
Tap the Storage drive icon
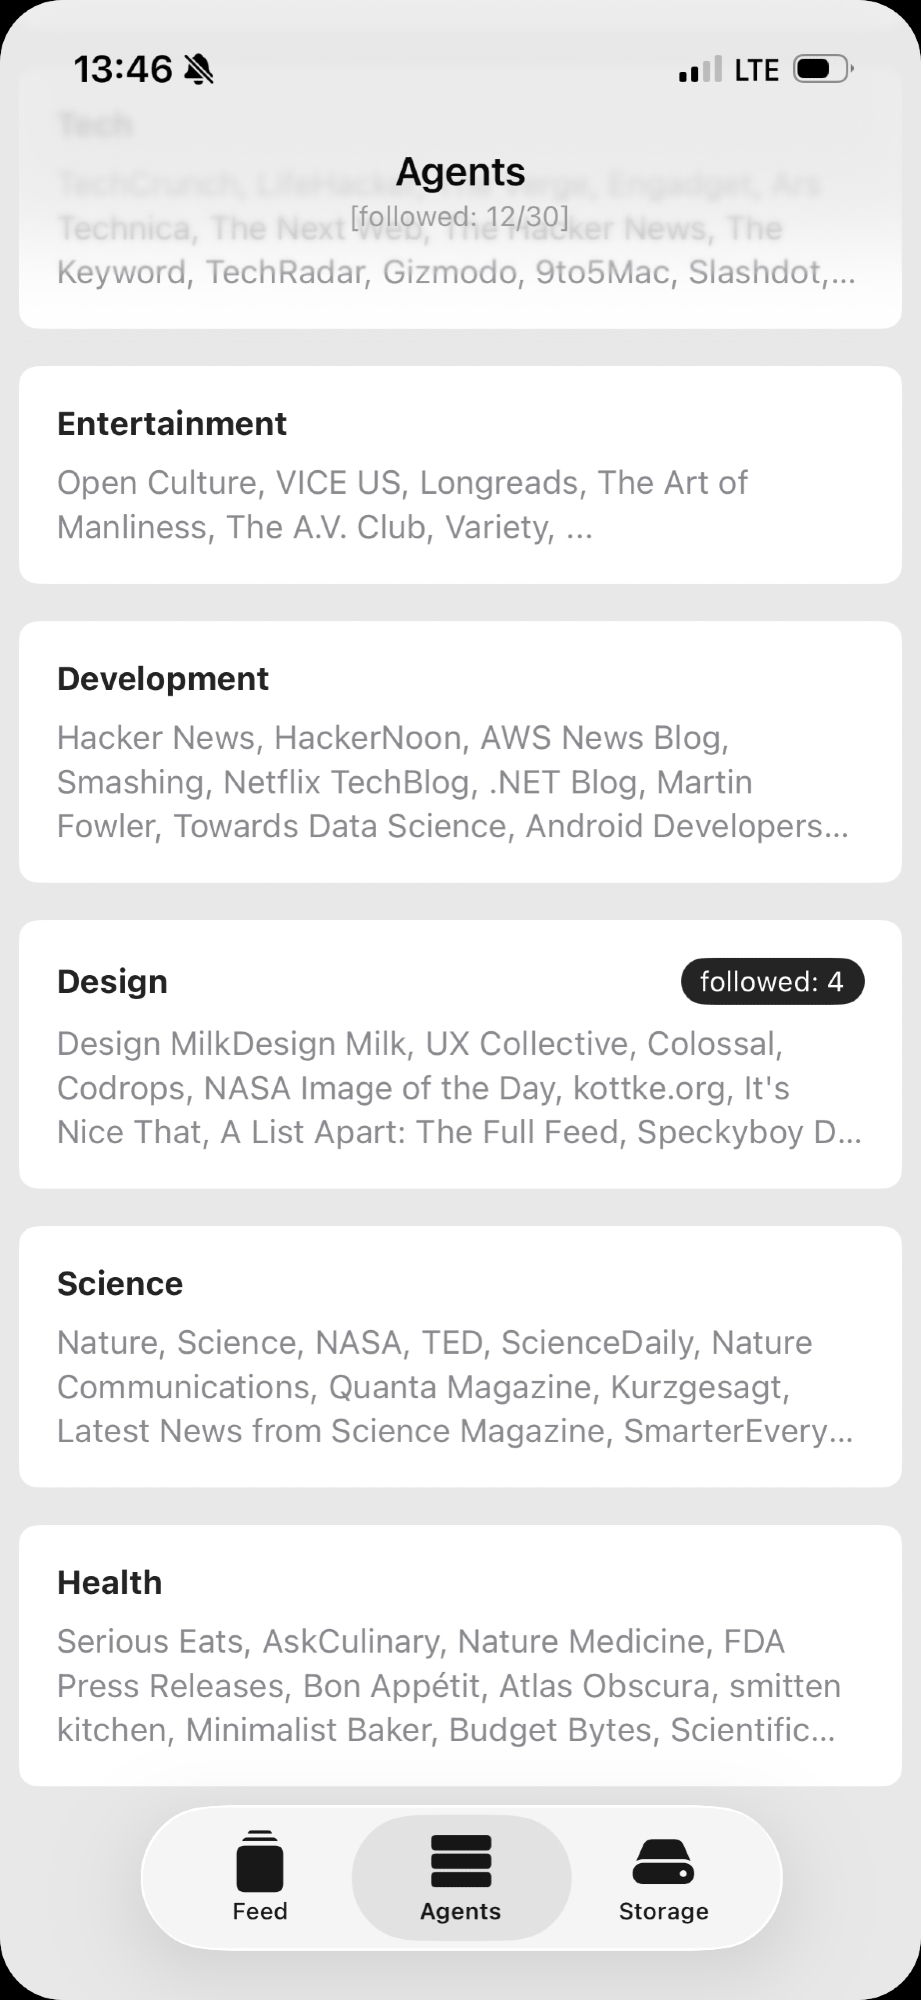click(663, 1862)
